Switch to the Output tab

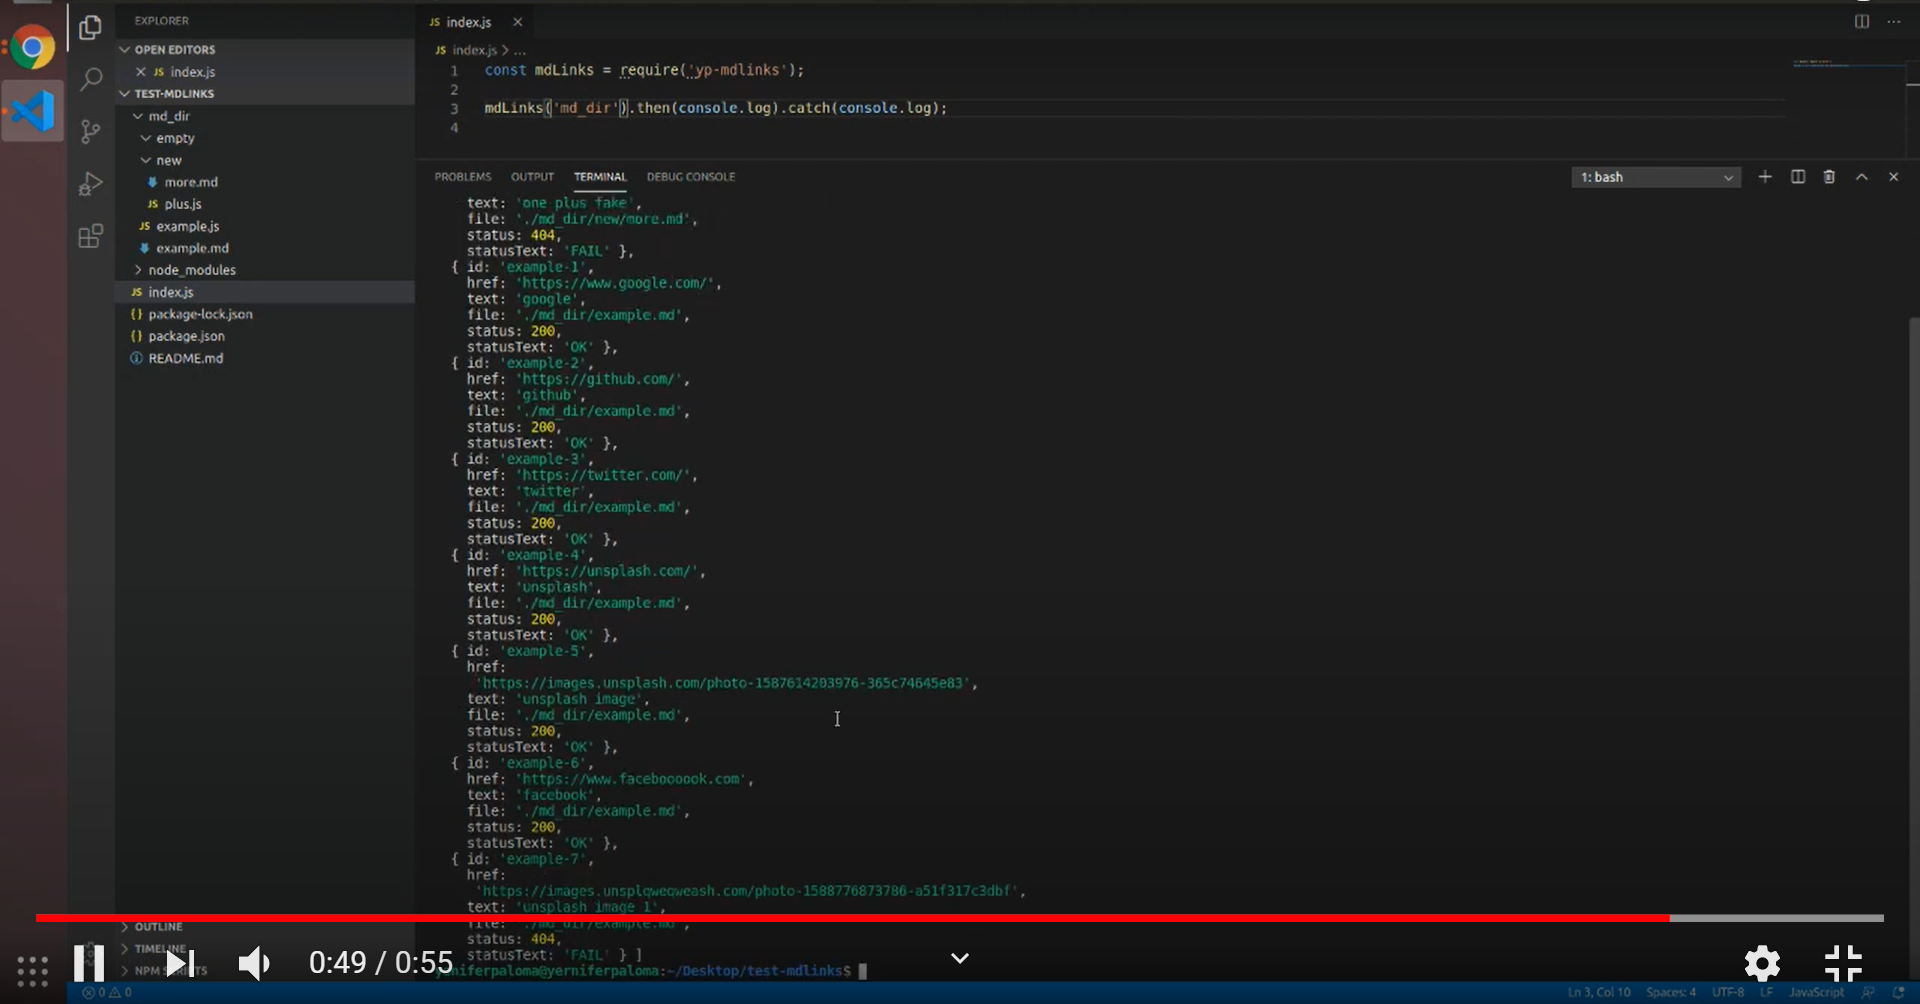532,177
